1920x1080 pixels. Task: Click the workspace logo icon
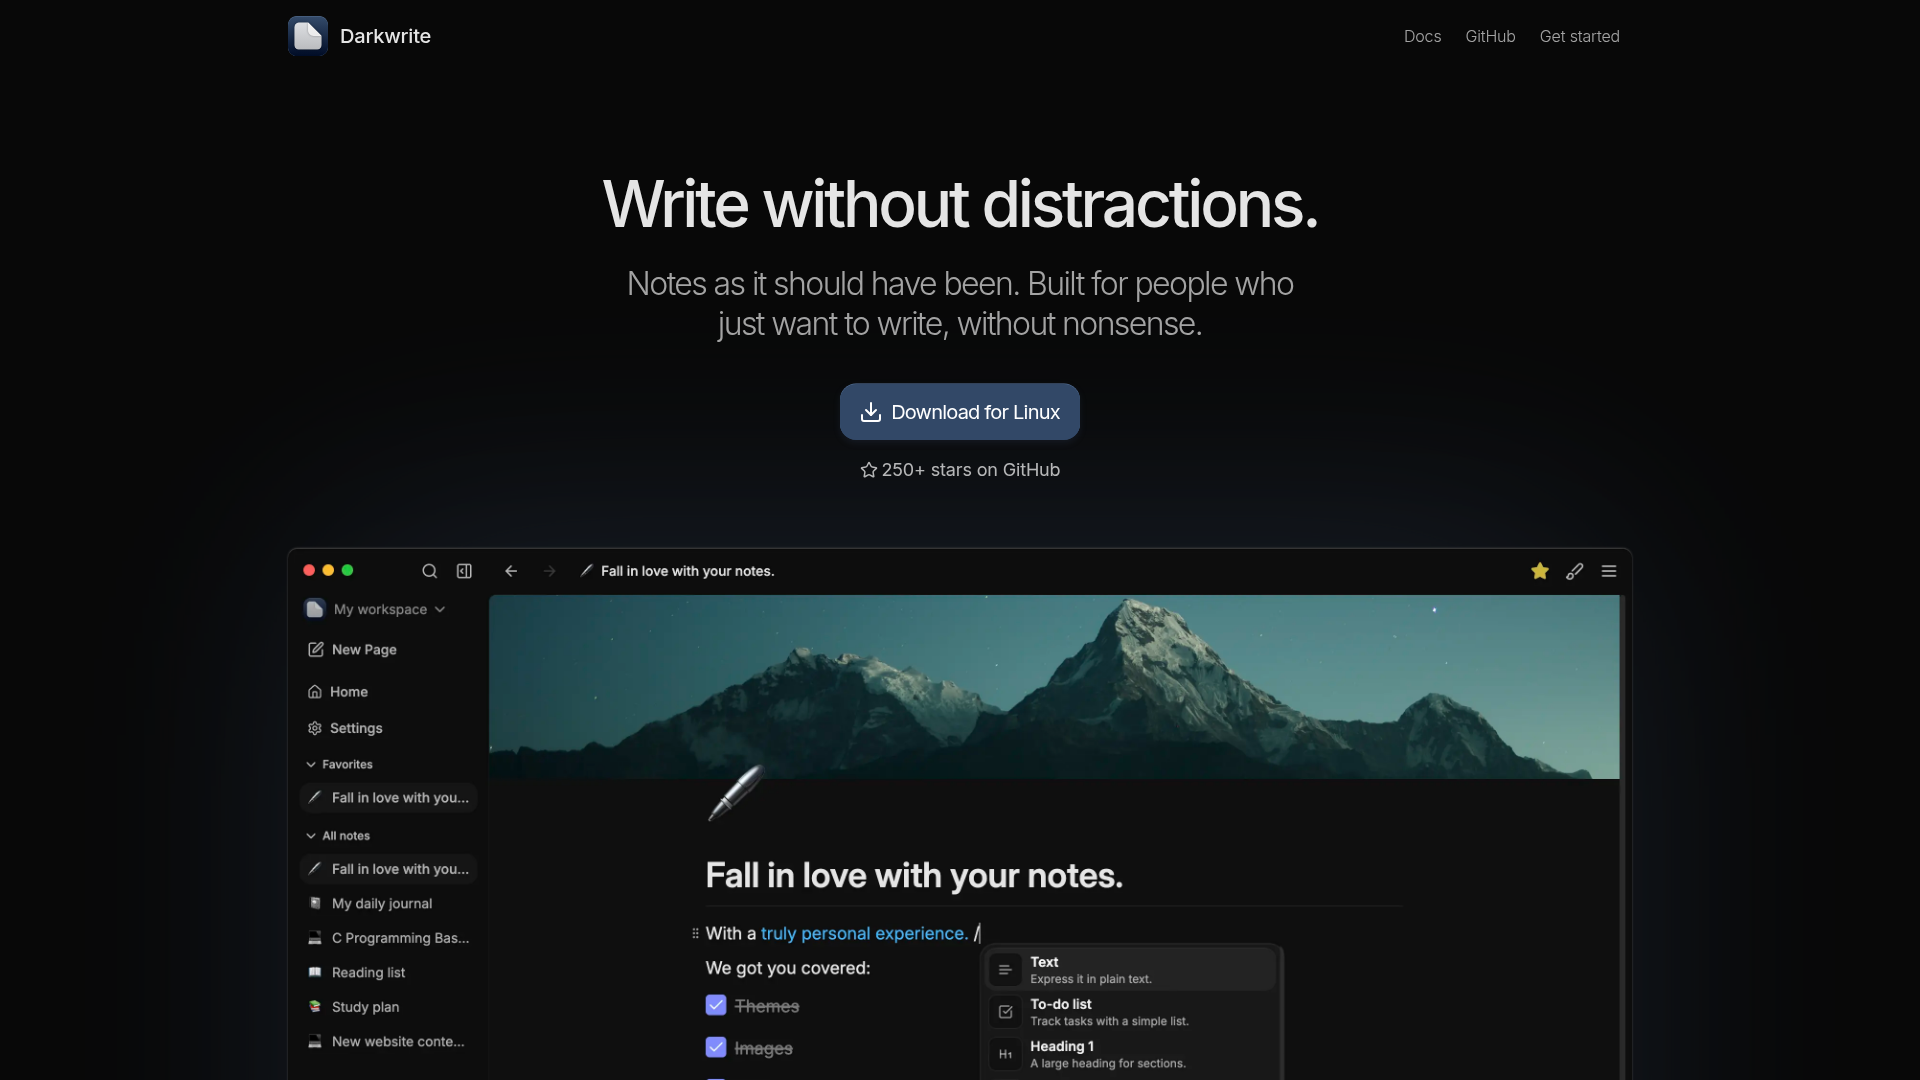point(315,609)
